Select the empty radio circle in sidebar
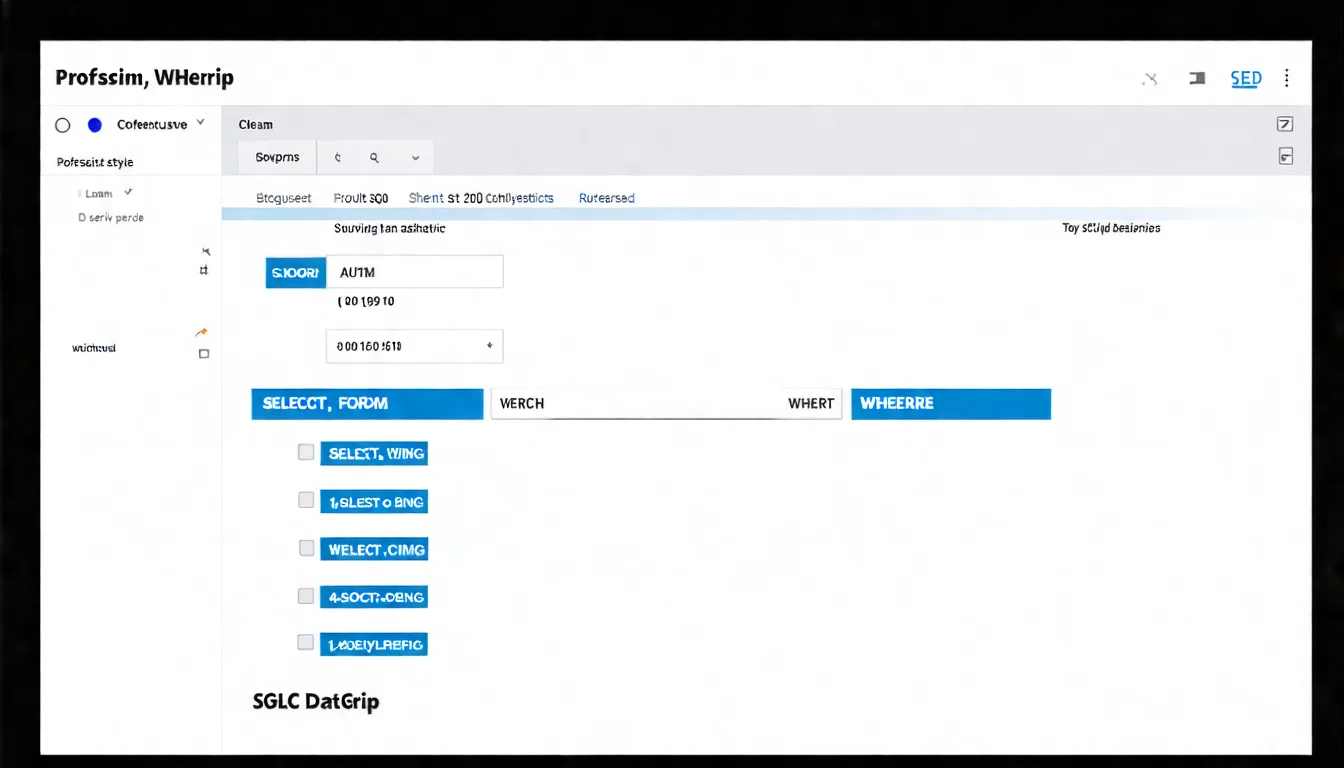Screen dimensions: 1344x768 tap(63, 125)
